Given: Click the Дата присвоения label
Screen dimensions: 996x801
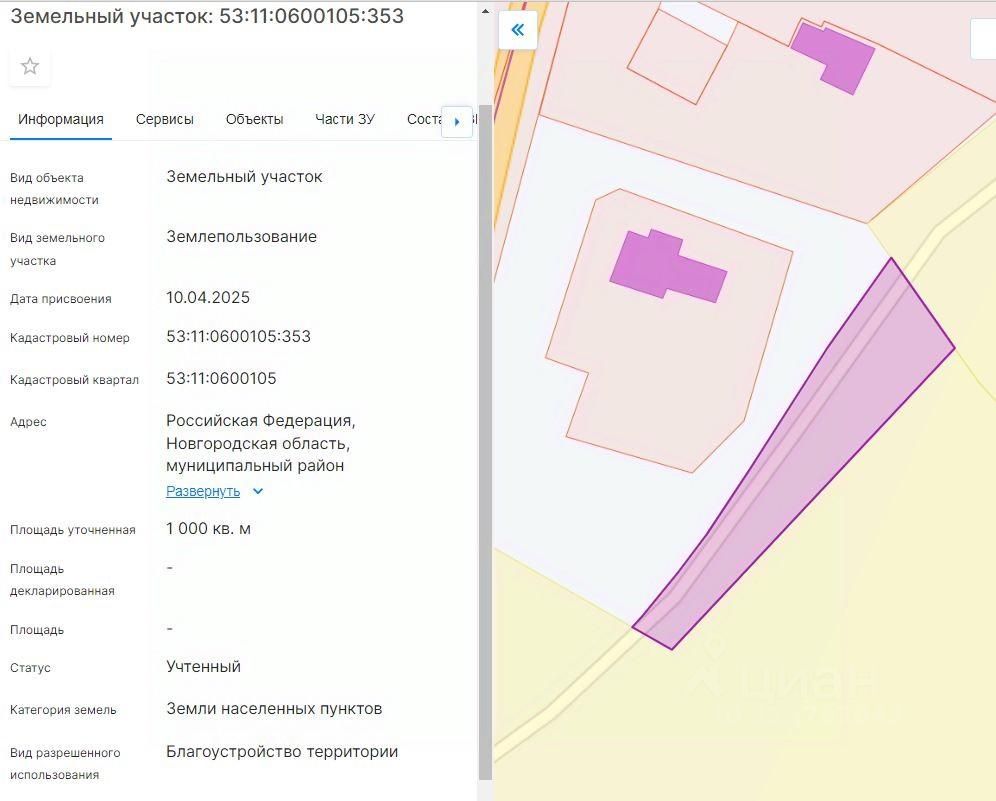Looking at the screenshot, I should pos(60,299).
